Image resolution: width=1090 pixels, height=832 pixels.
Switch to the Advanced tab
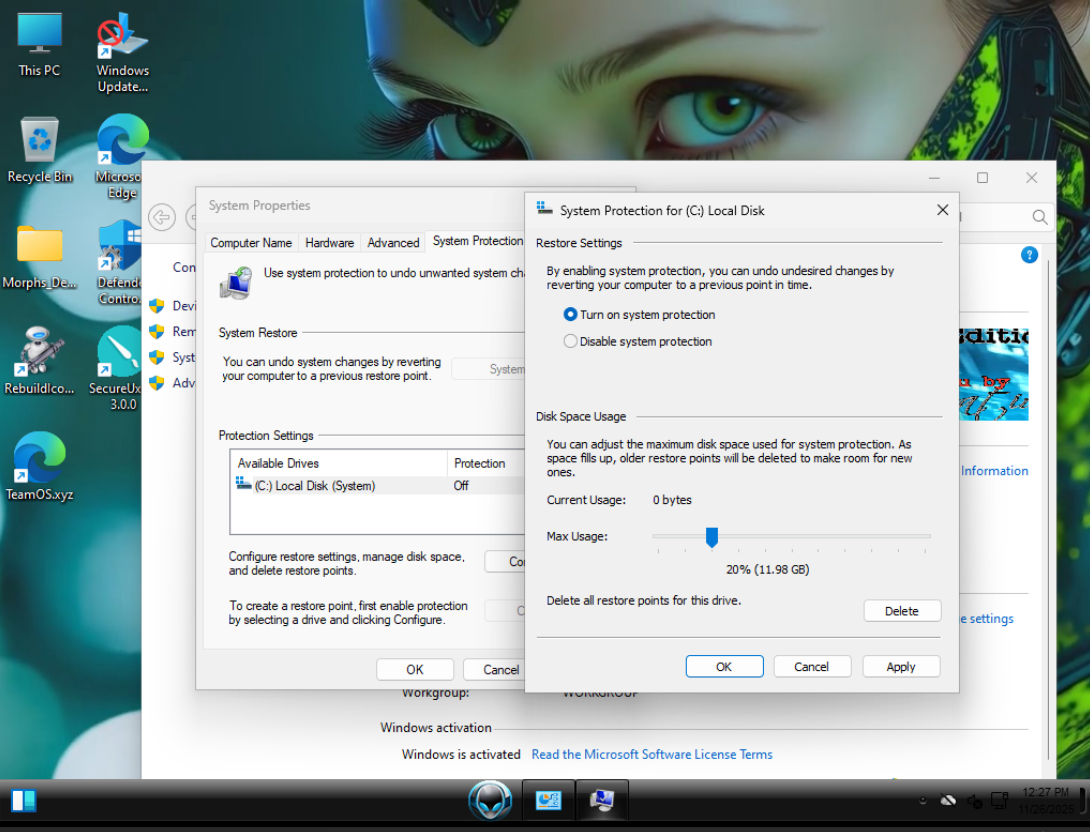coord(393,242)
